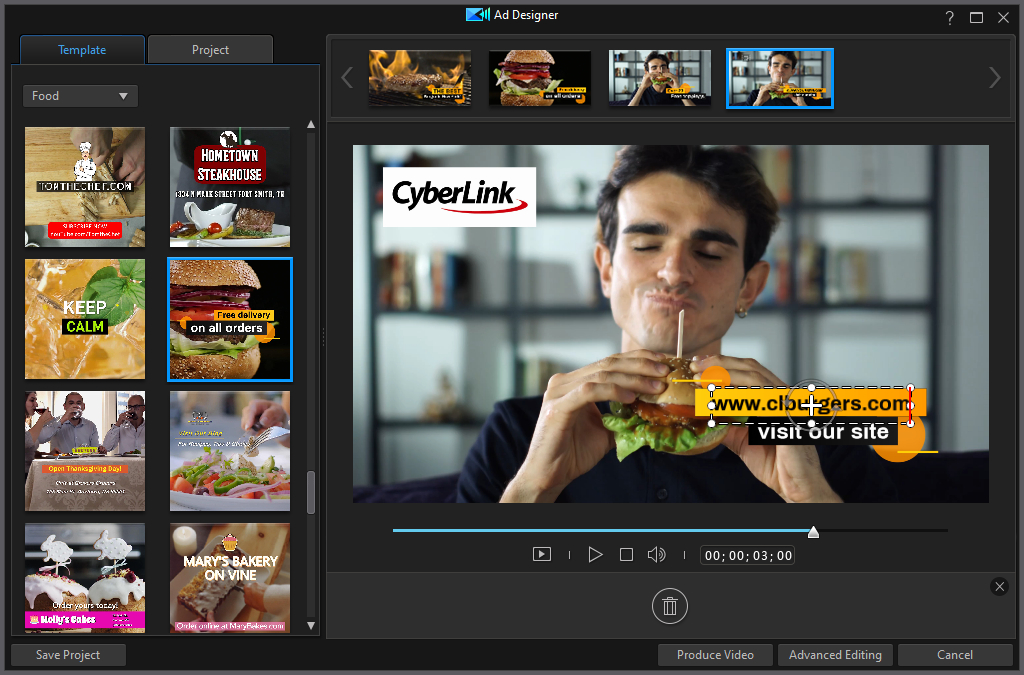
Task: Select the www.clburgers.com text box
Action: (x=810, y=405)
